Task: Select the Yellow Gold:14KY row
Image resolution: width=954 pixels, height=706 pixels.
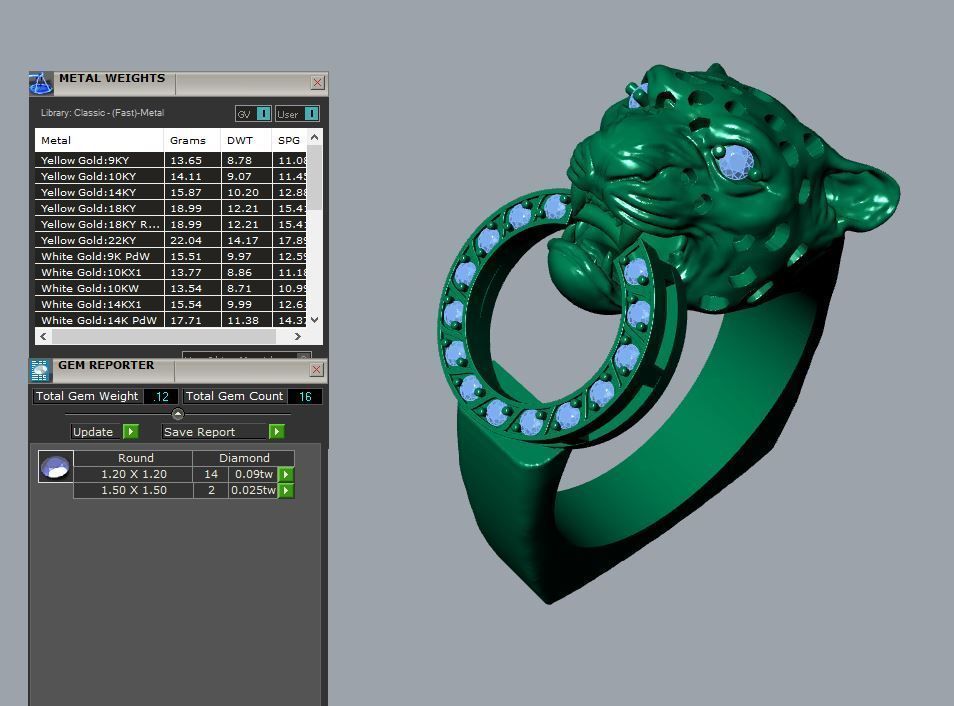Action: coord(171,192)
